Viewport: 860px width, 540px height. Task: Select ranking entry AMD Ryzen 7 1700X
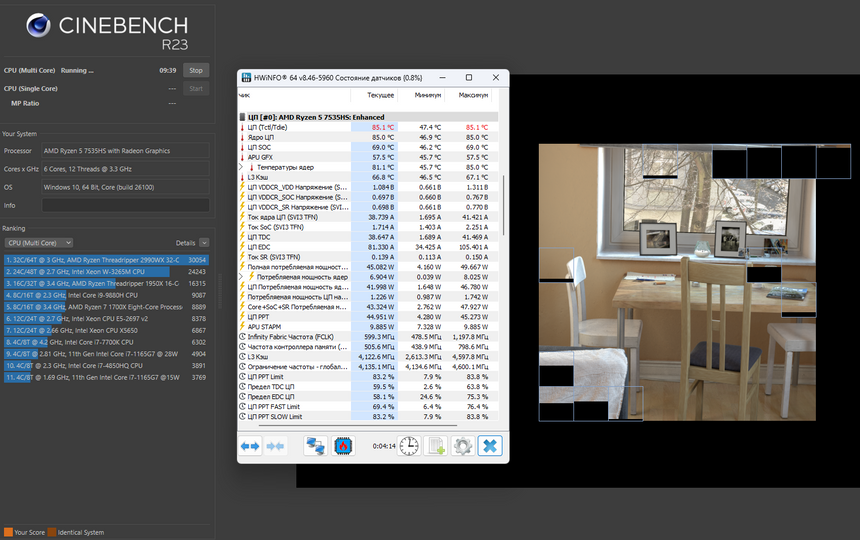(x=106, y=307)
